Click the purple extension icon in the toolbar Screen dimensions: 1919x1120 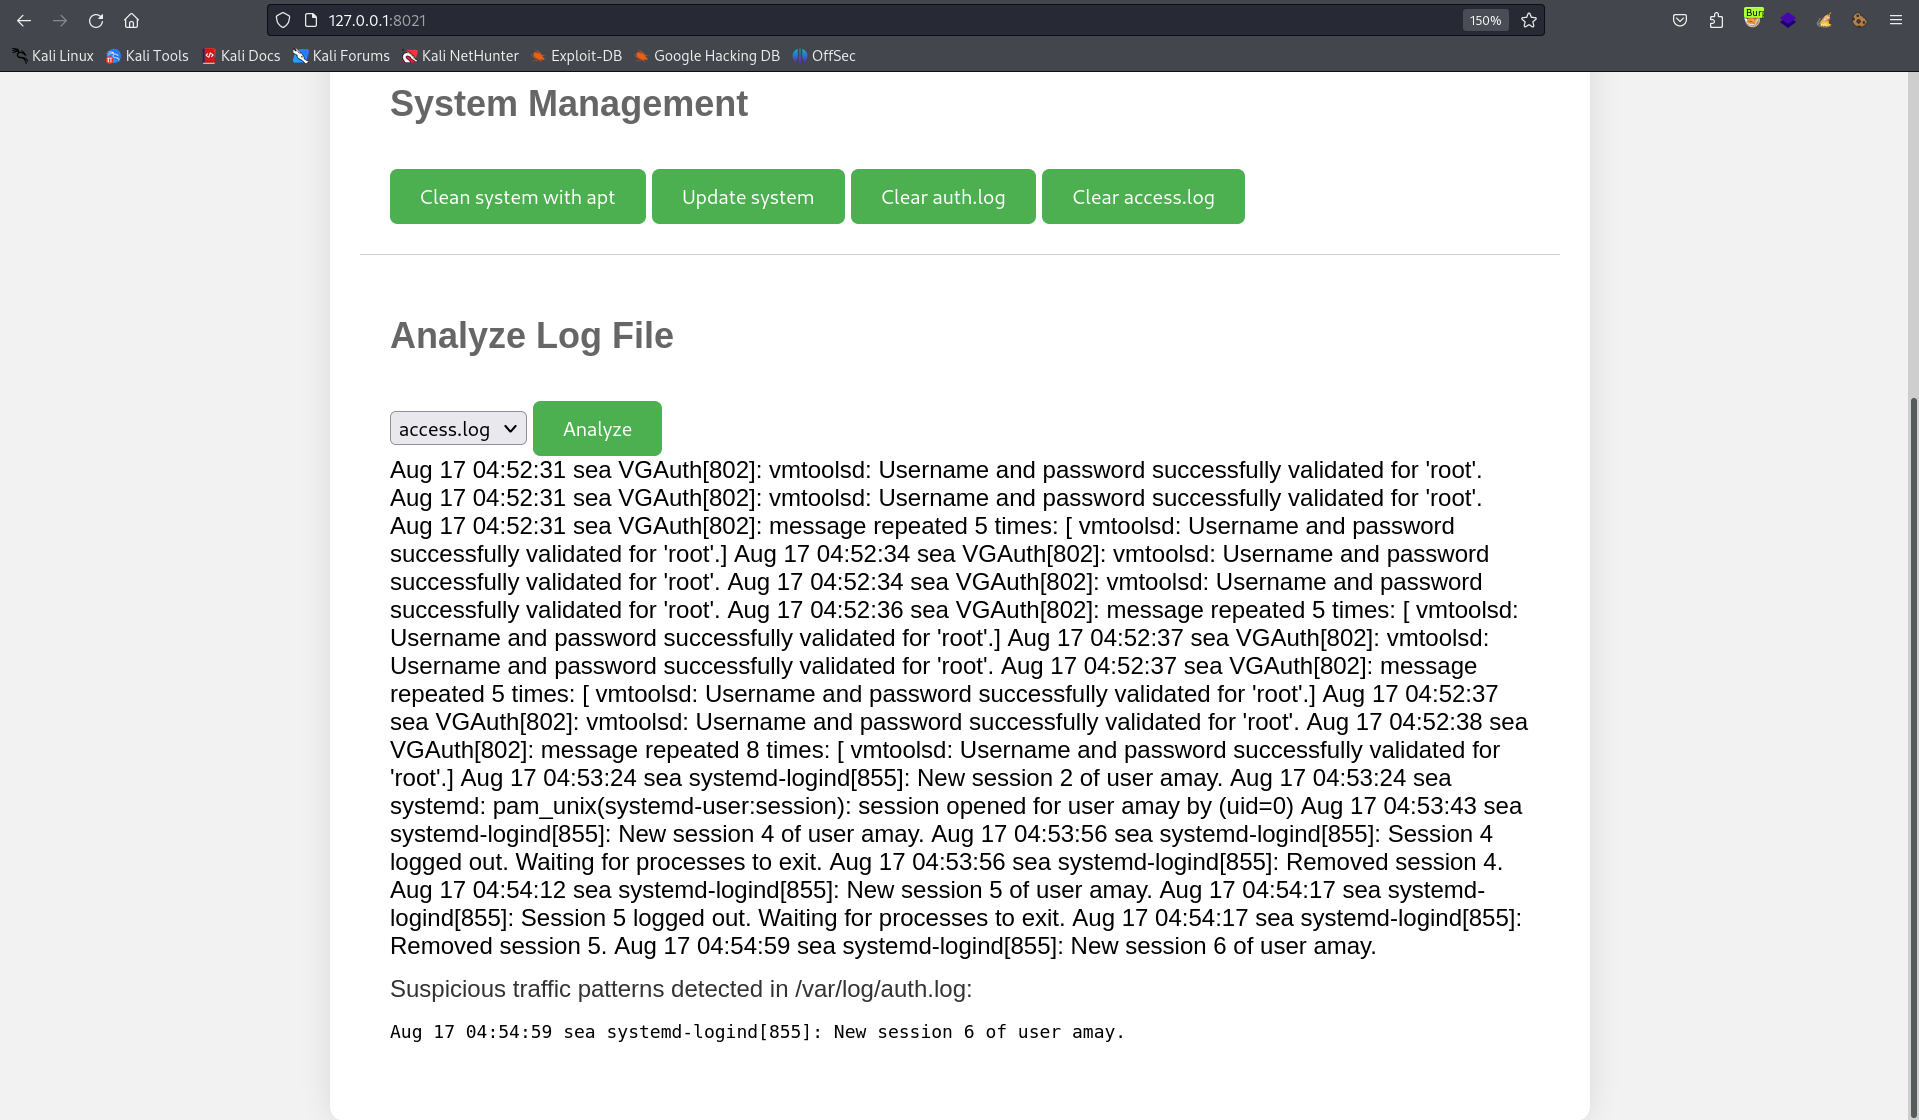coord(1788,20)
